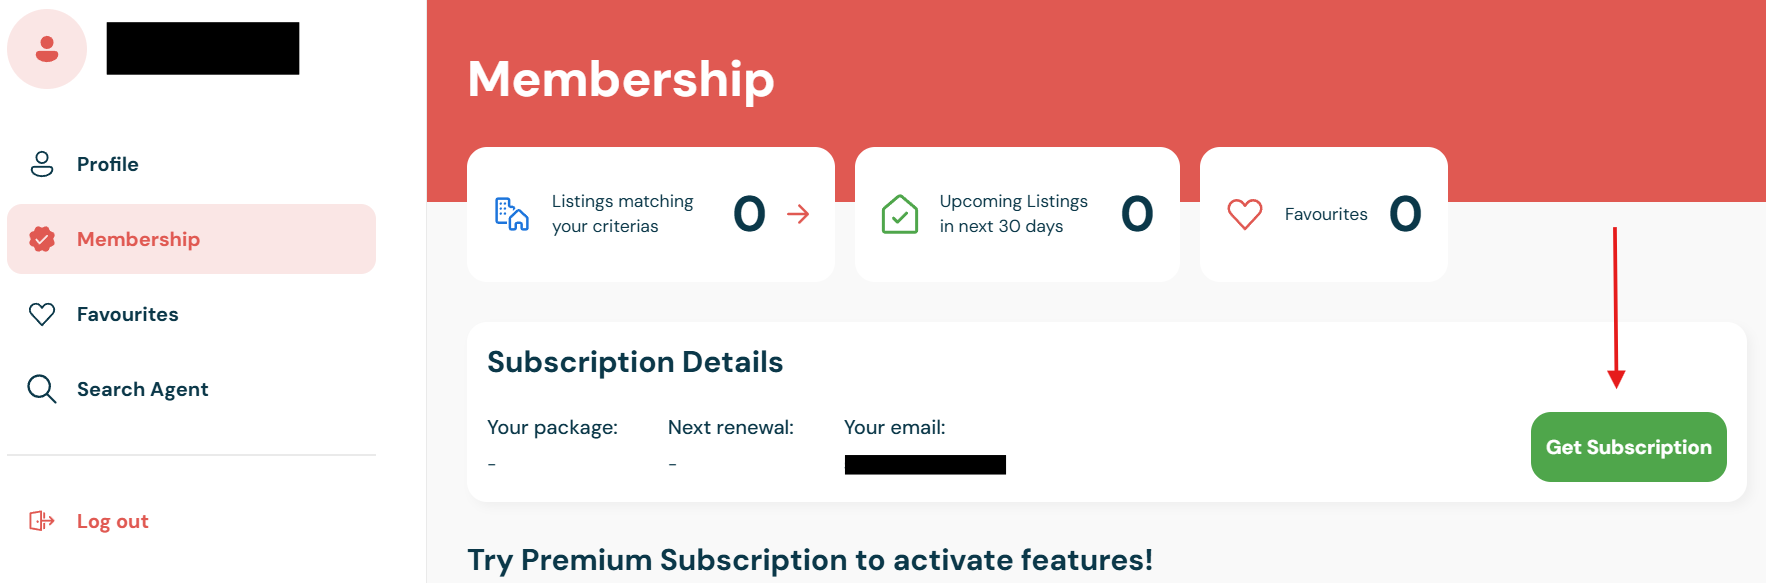Click the Favourites heart icon in sidebar
This screenshot has height=583, width=1766.
42,314
